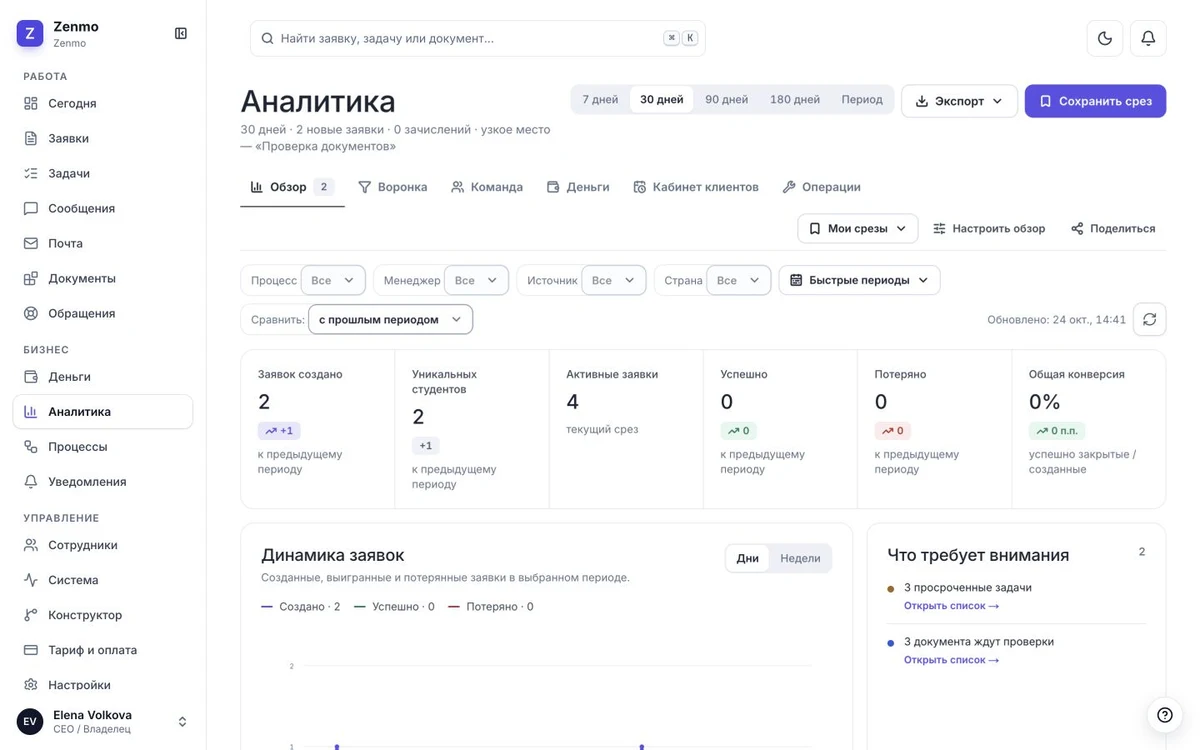Expand Мои срезы dropdown
This screenshot has height=750, width=1200.
pos(858,228)
